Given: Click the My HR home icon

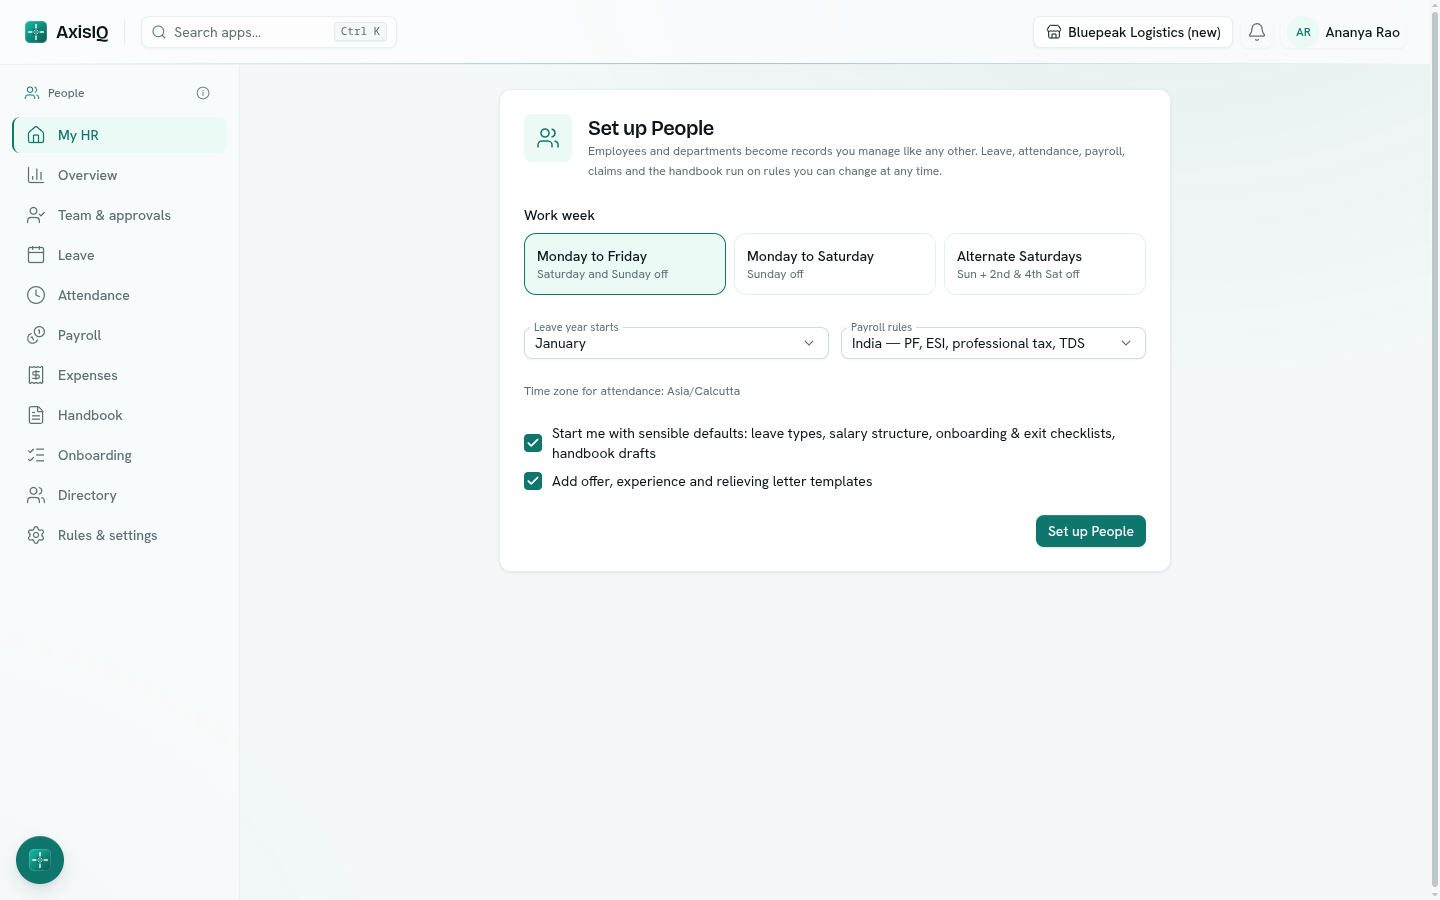Looking at the screenshot, I should (x=36, y=135).
